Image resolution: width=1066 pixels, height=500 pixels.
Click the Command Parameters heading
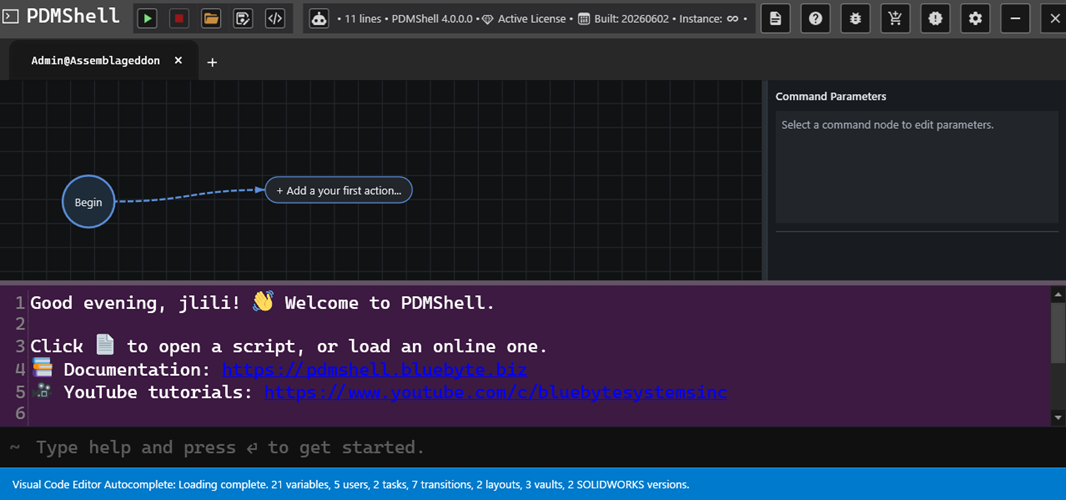(x=831, y=97)
